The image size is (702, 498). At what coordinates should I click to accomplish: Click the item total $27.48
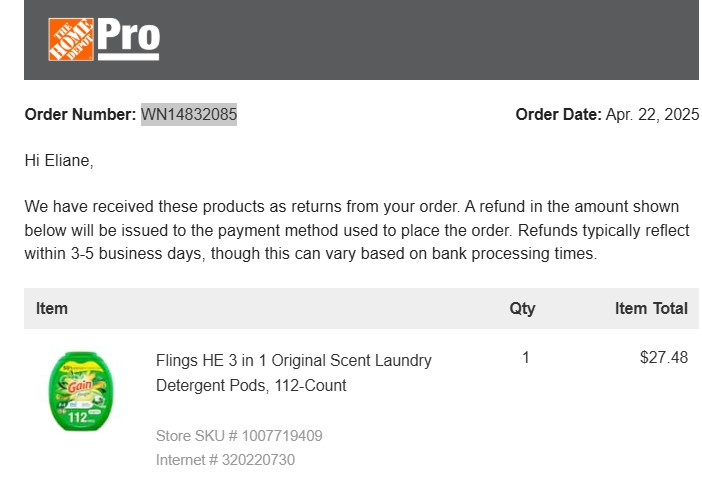pyautogui.click(x=663, y=357)
